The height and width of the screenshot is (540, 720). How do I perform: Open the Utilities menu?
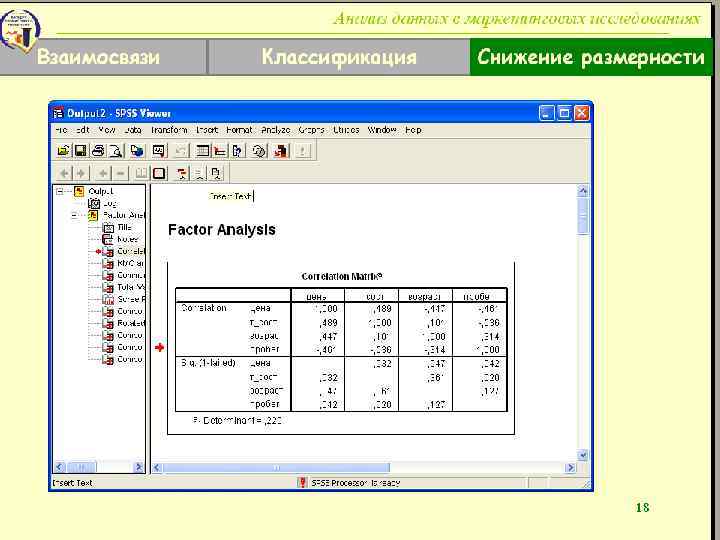346,130
